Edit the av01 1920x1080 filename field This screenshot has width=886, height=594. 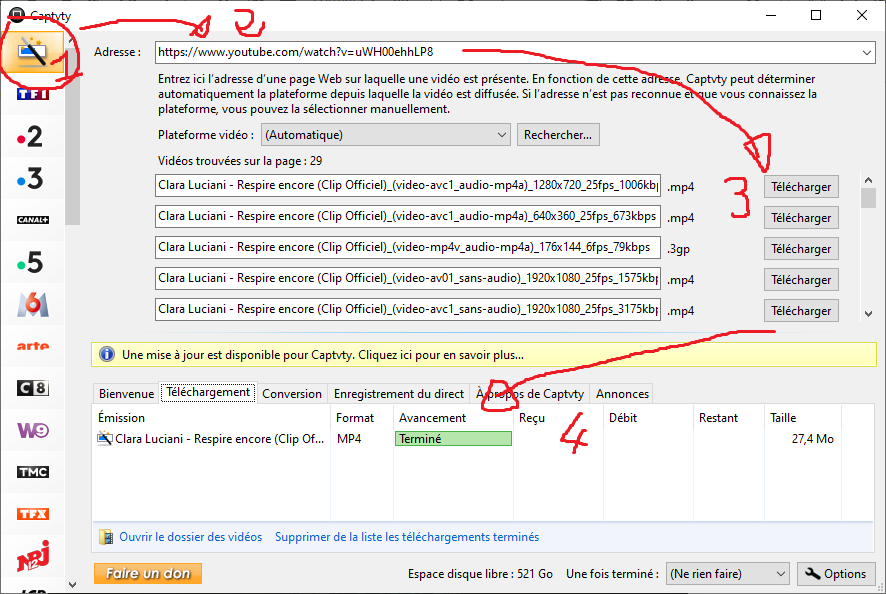[408, 279]
